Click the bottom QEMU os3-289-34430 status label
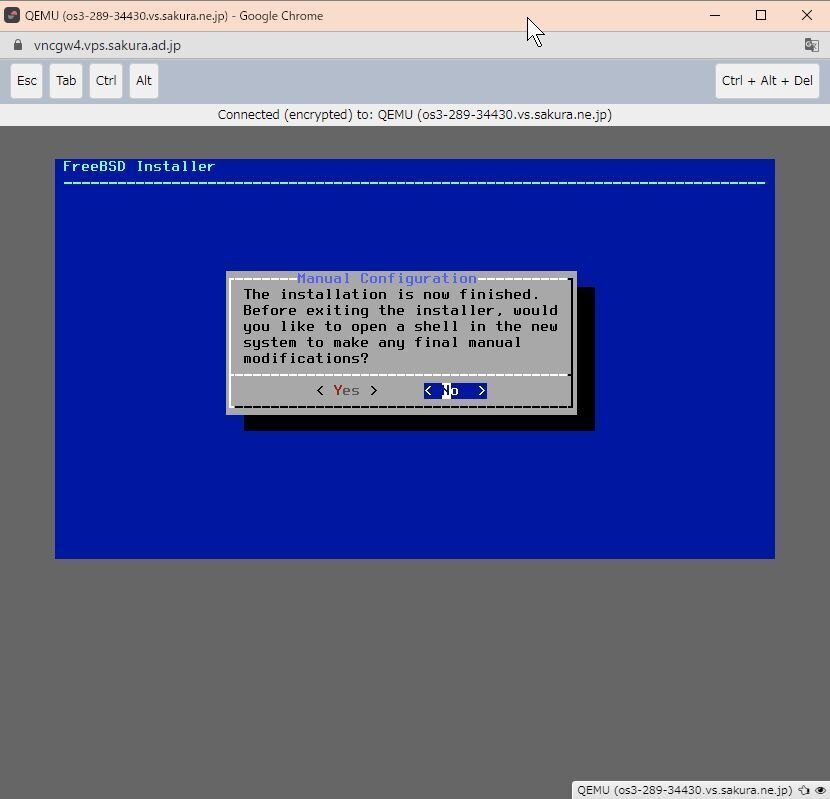The image size is (830, 799). pos(684,791)
